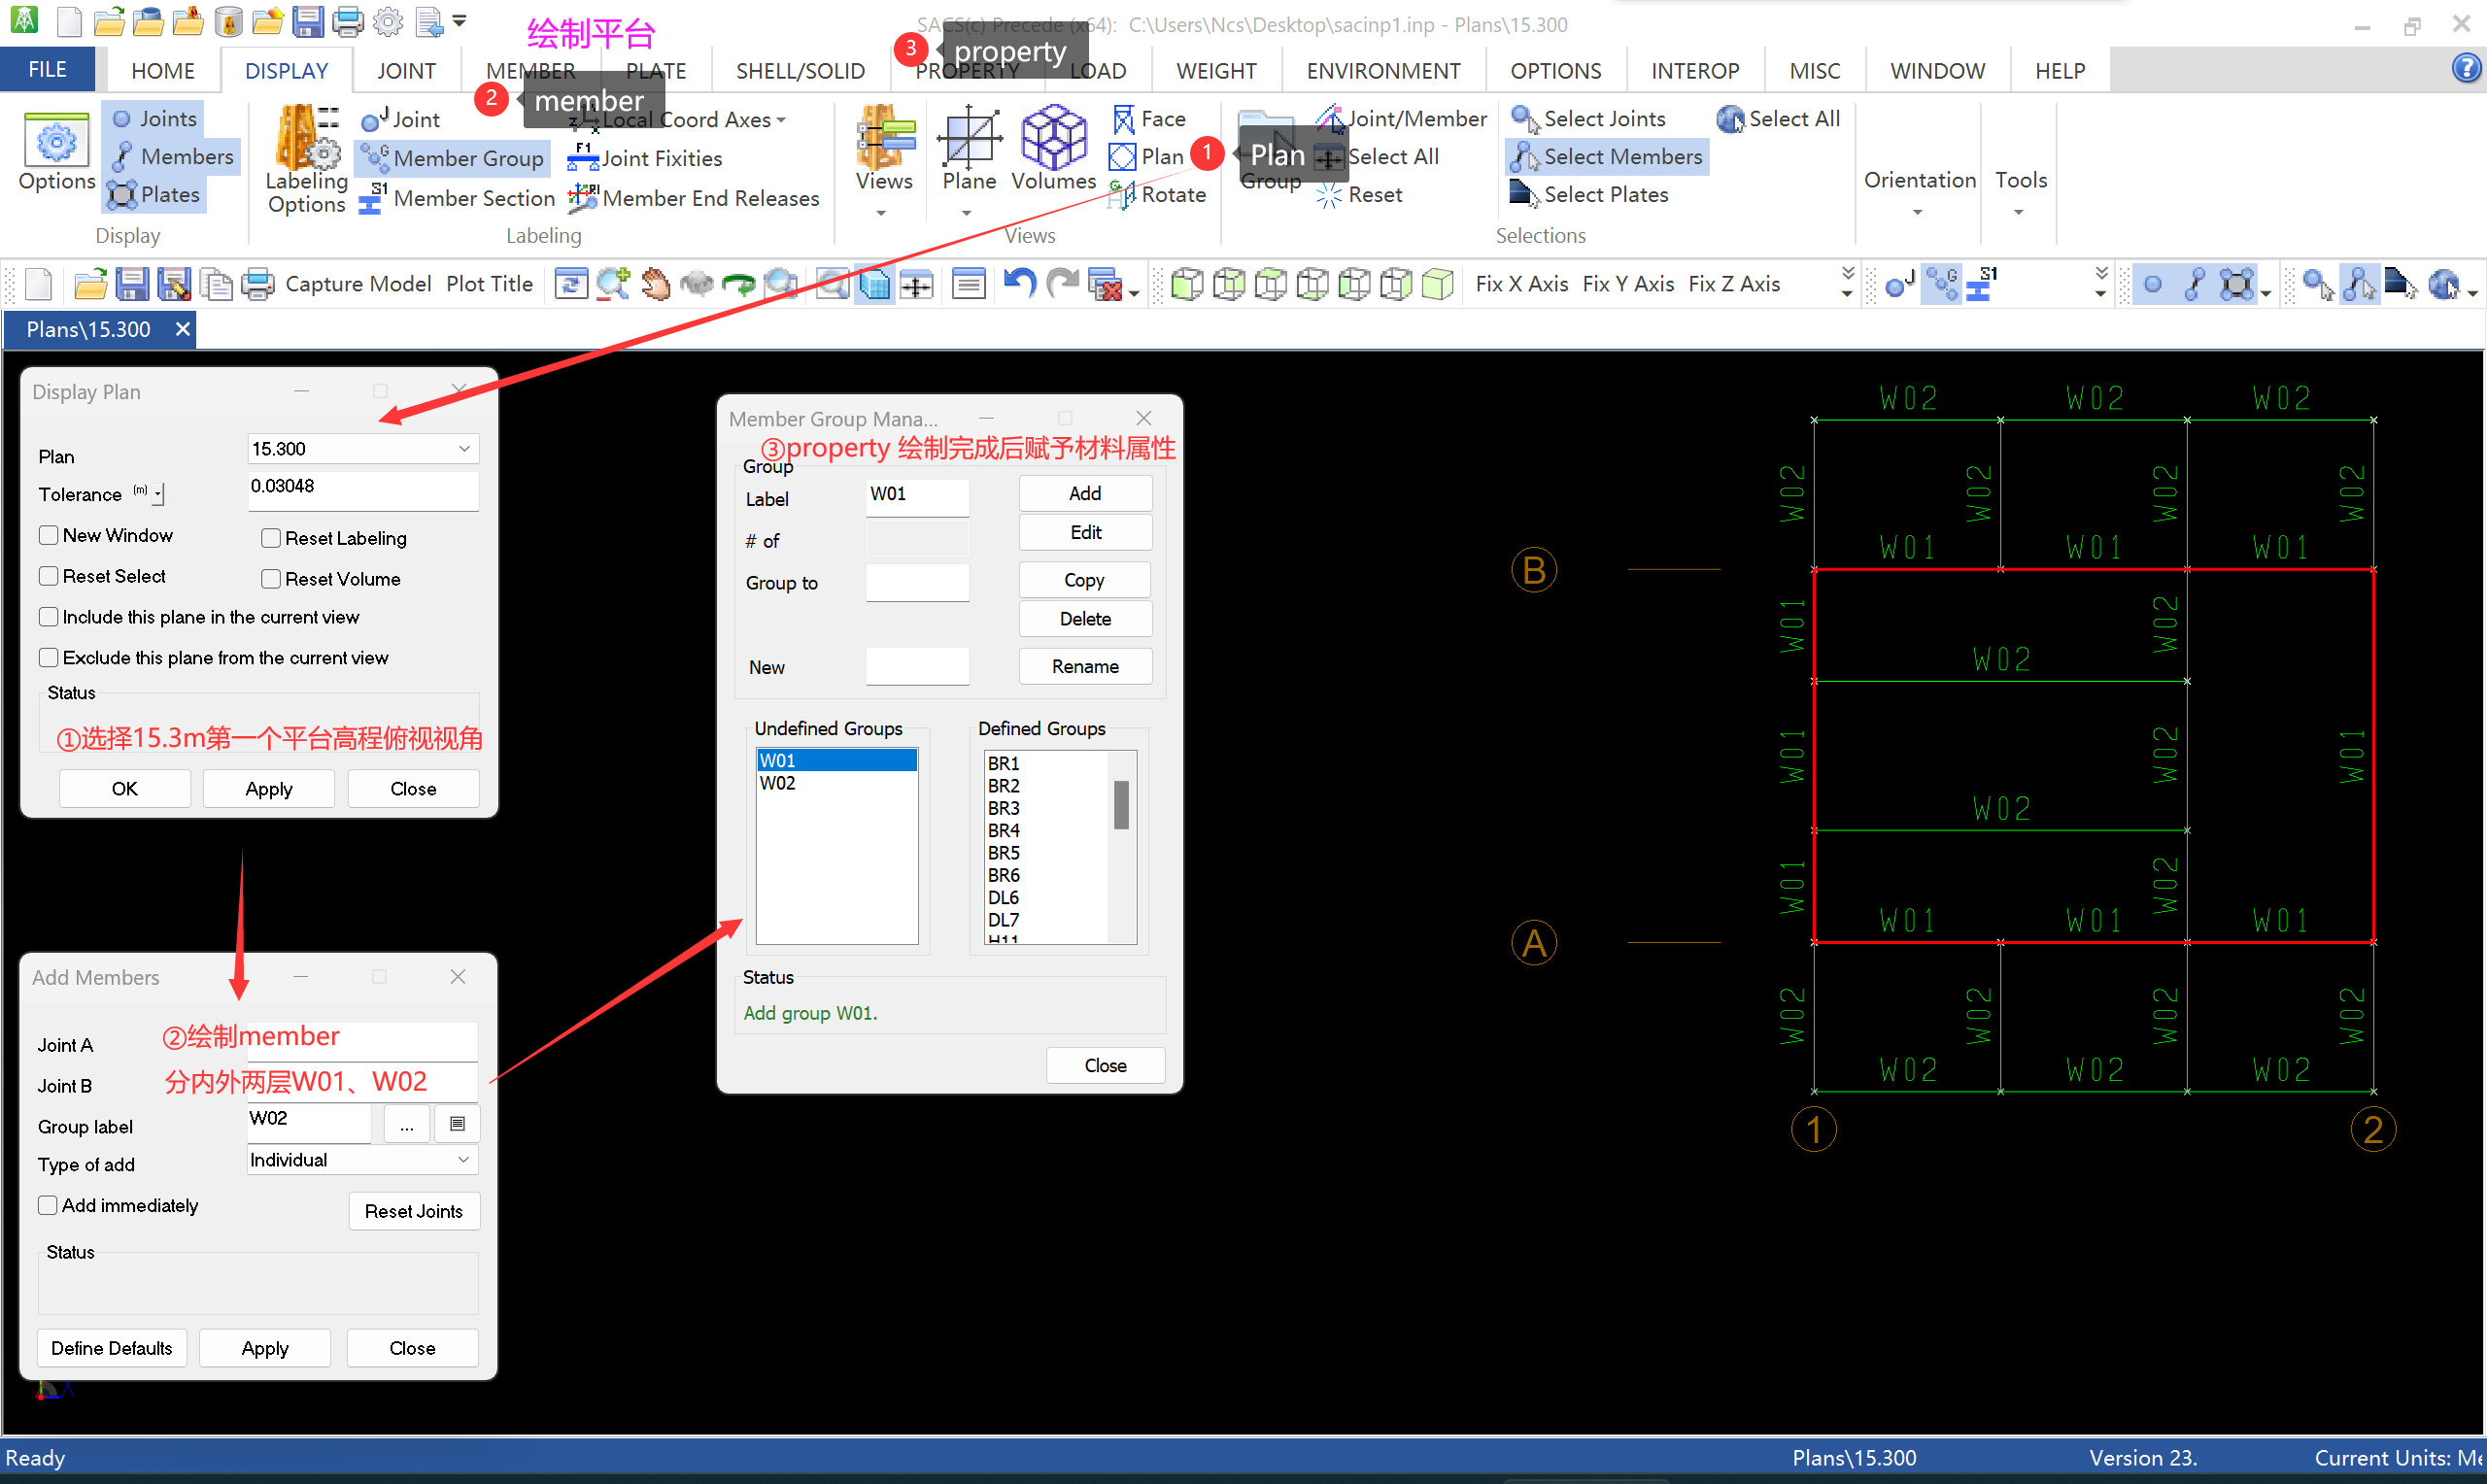Image resolution: width=2487 pixels, height=1484 pixels.
Task: Open the ENVIRONMENT ribbon tab
Action: (1382, 71)
